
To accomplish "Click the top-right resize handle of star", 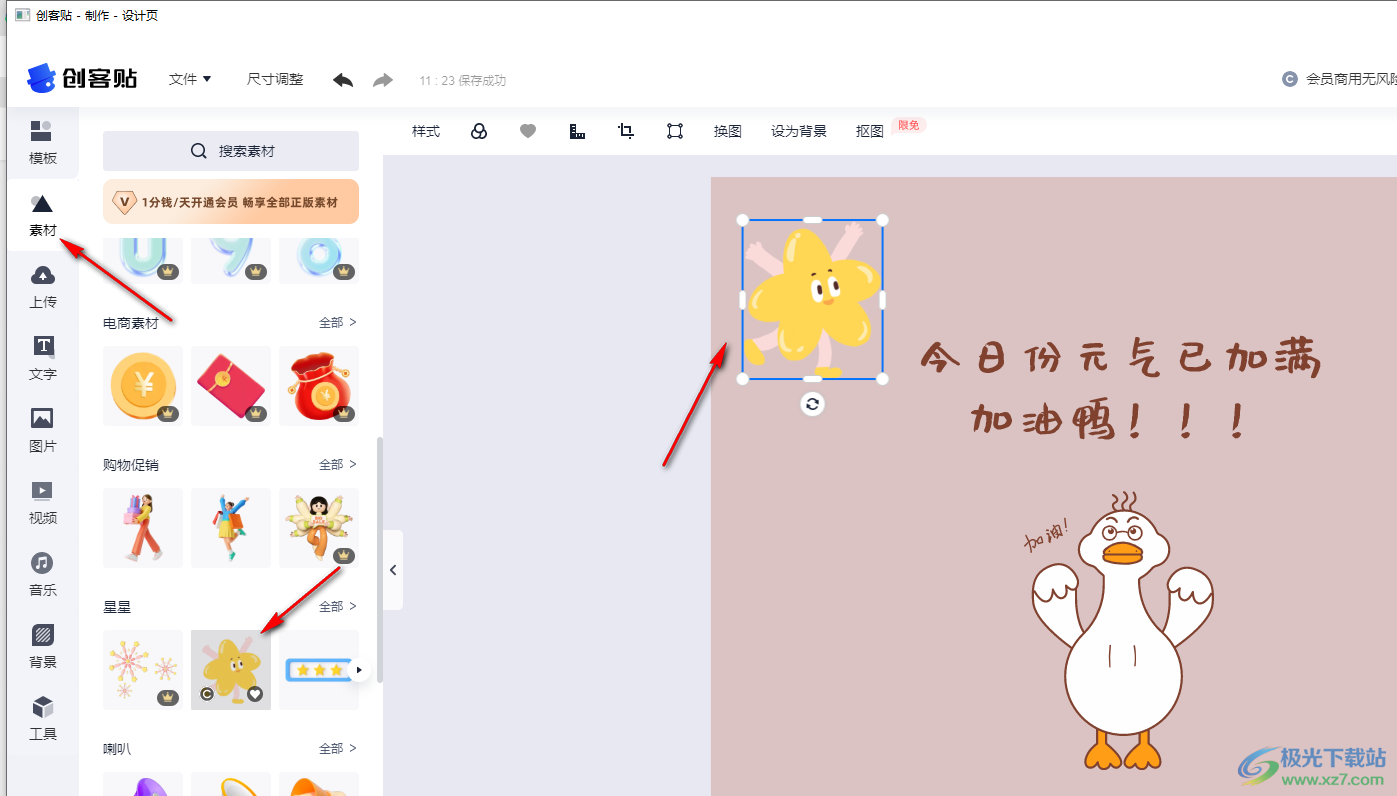I will pos(882,220).
